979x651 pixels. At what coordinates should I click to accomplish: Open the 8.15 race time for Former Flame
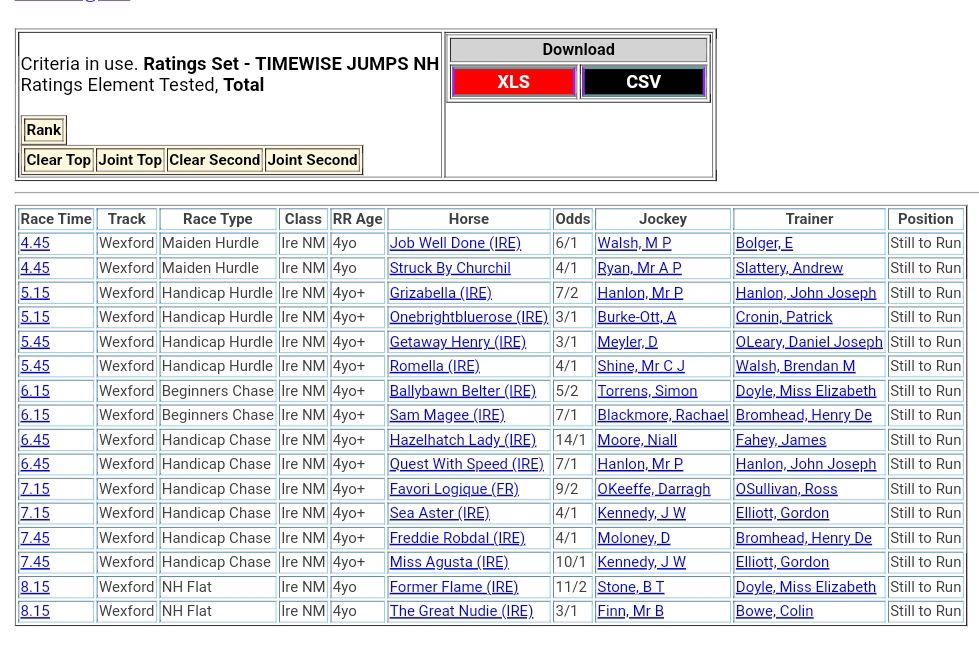coord(35,587)
